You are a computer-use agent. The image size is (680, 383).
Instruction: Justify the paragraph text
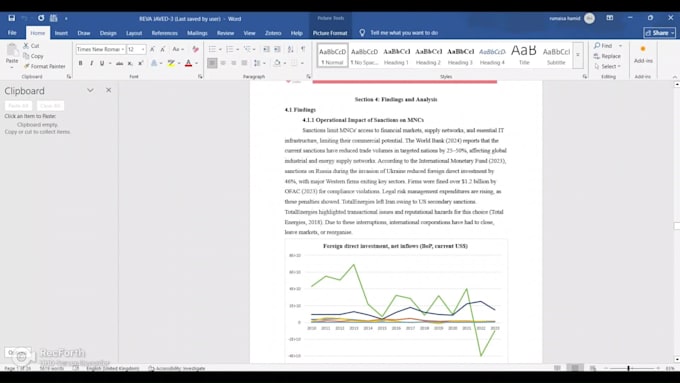pos(245,63)
